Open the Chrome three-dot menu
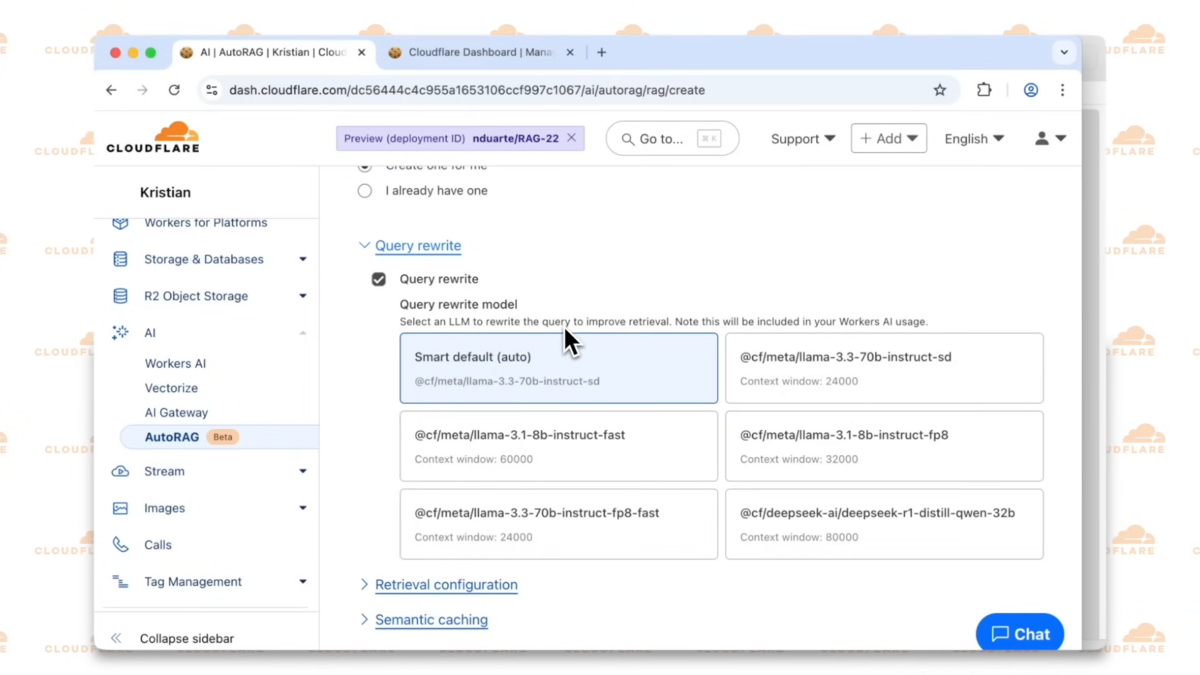This screenshot has width=1200, height=675. click(1062, 90)
